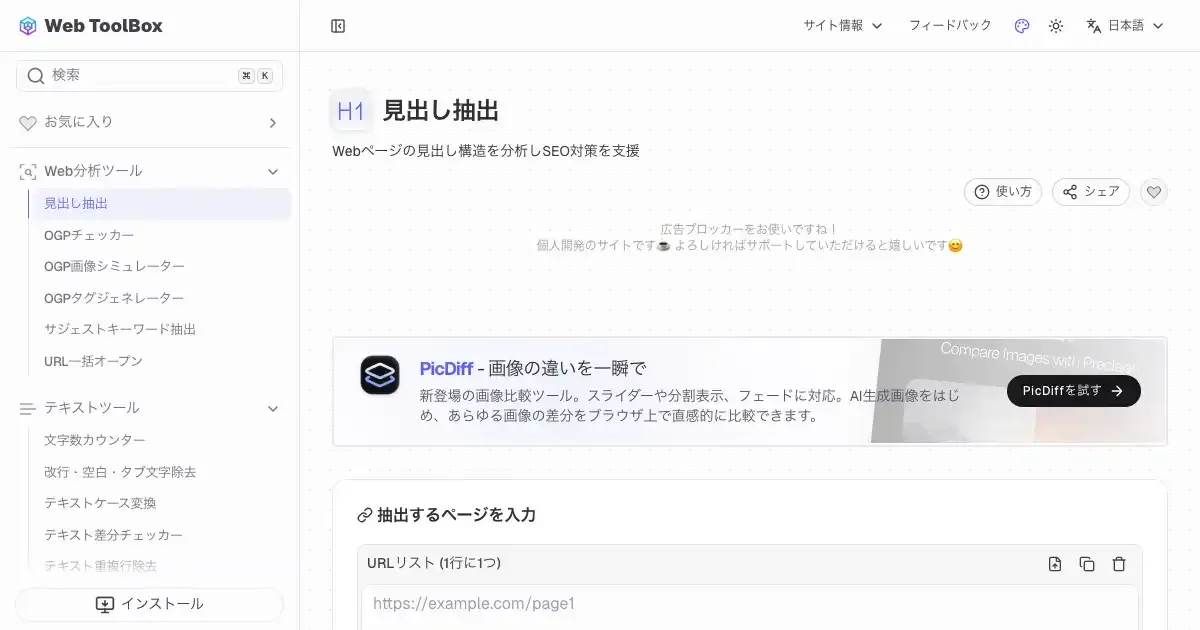This screenshot has height=630, width=1200.
Task: Click the 使い方 help button
Action: [x=1002, y=192]
